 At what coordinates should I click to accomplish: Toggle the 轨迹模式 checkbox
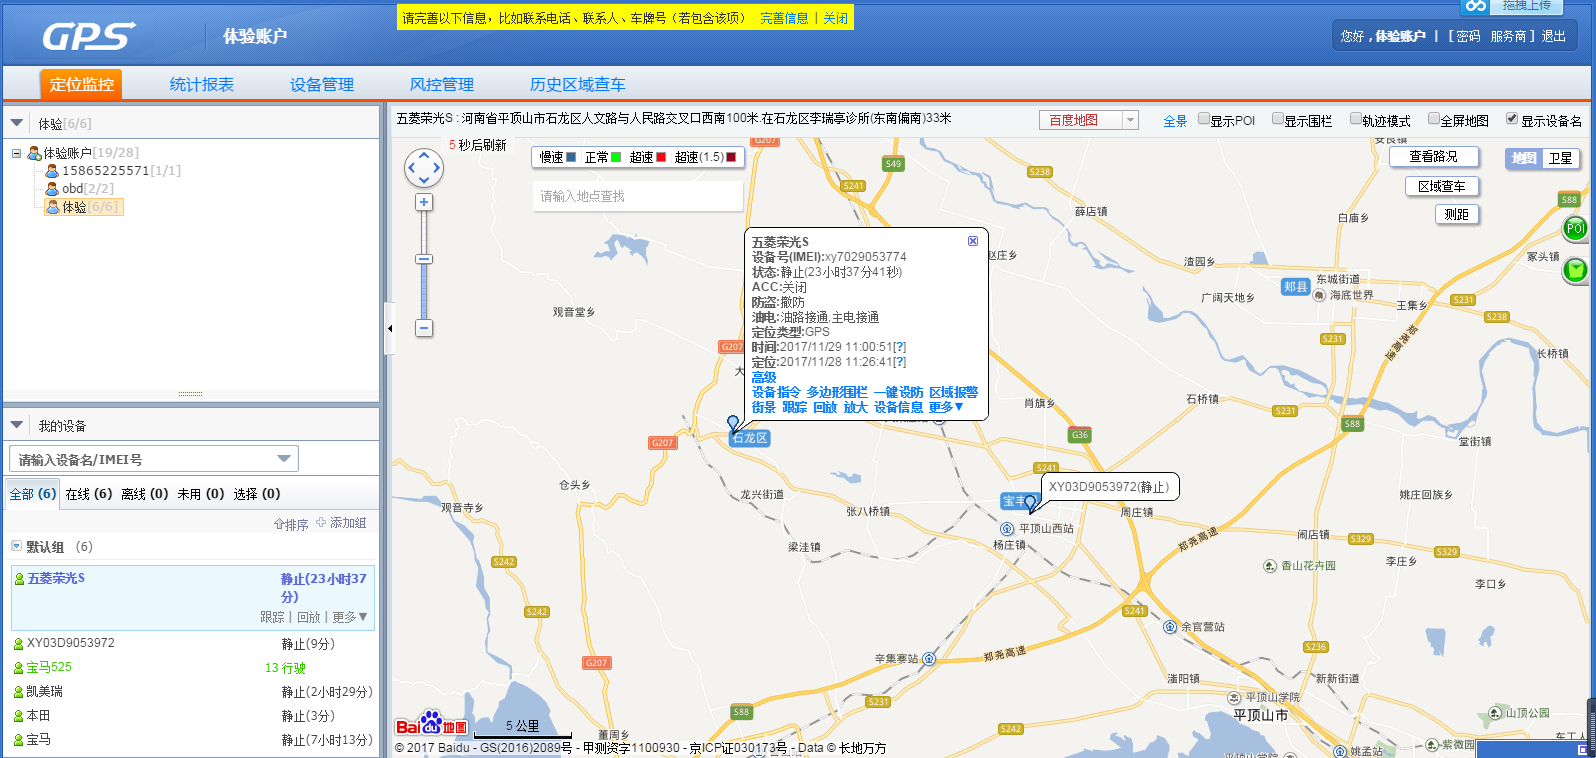(x=1356, y=119)
